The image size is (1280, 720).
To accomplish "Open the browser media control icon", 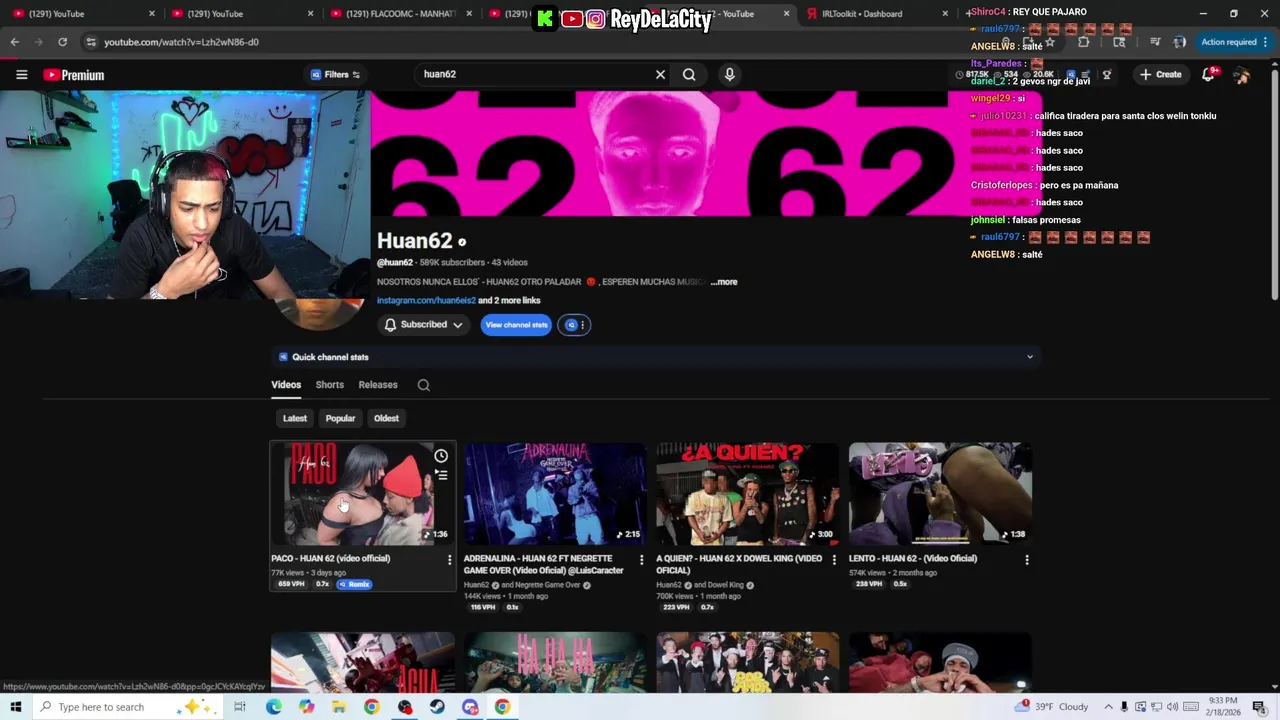I will pyautogui.click(x=1155, y=42).
